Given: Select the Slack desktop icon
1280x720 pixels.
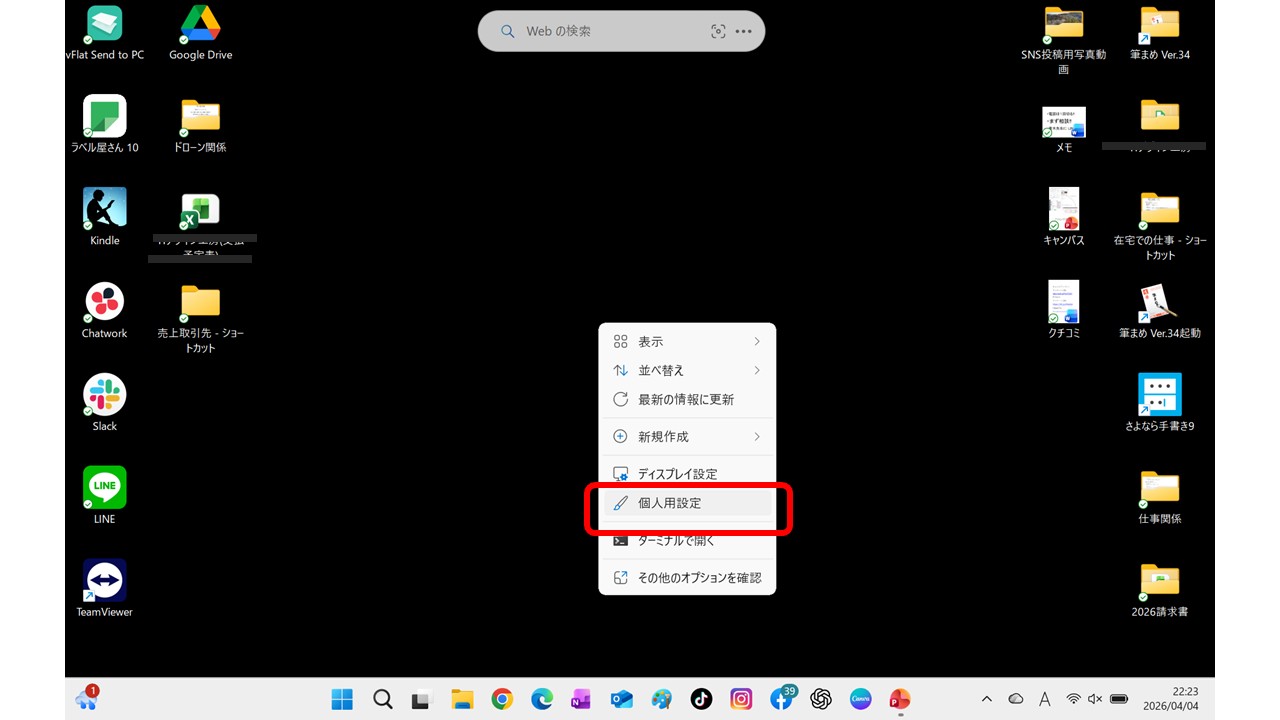Looking at the screenshot, I should (x=105, y=397).
